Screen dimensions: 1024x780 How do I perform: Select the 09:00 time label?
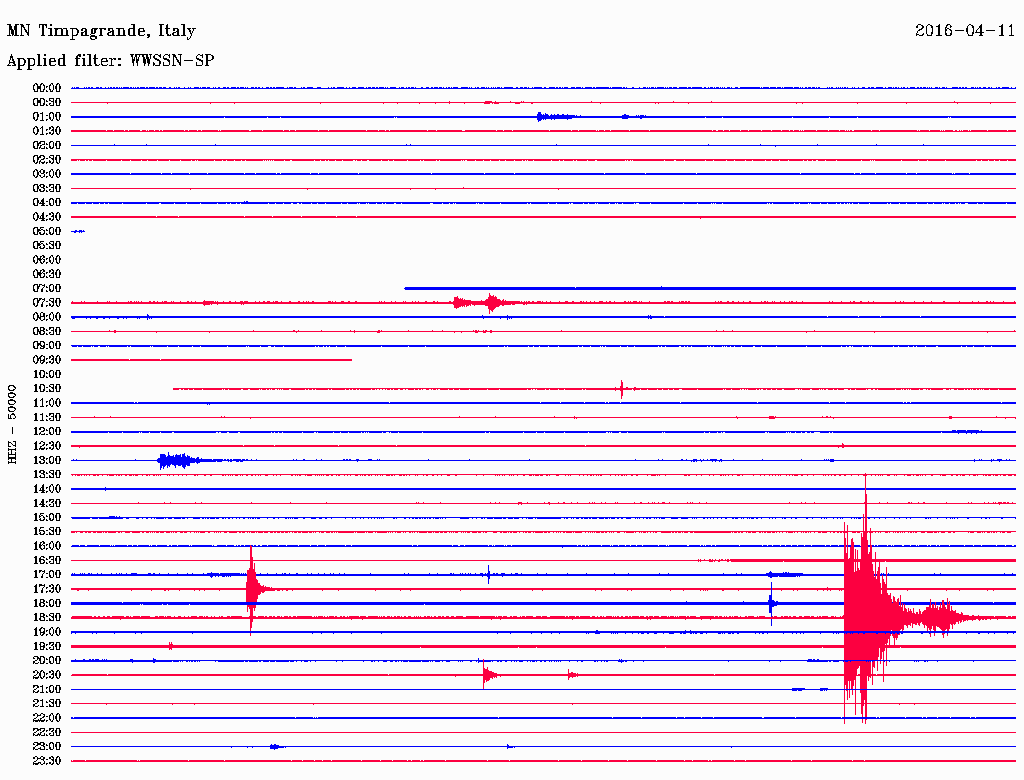tap(47, 346)
